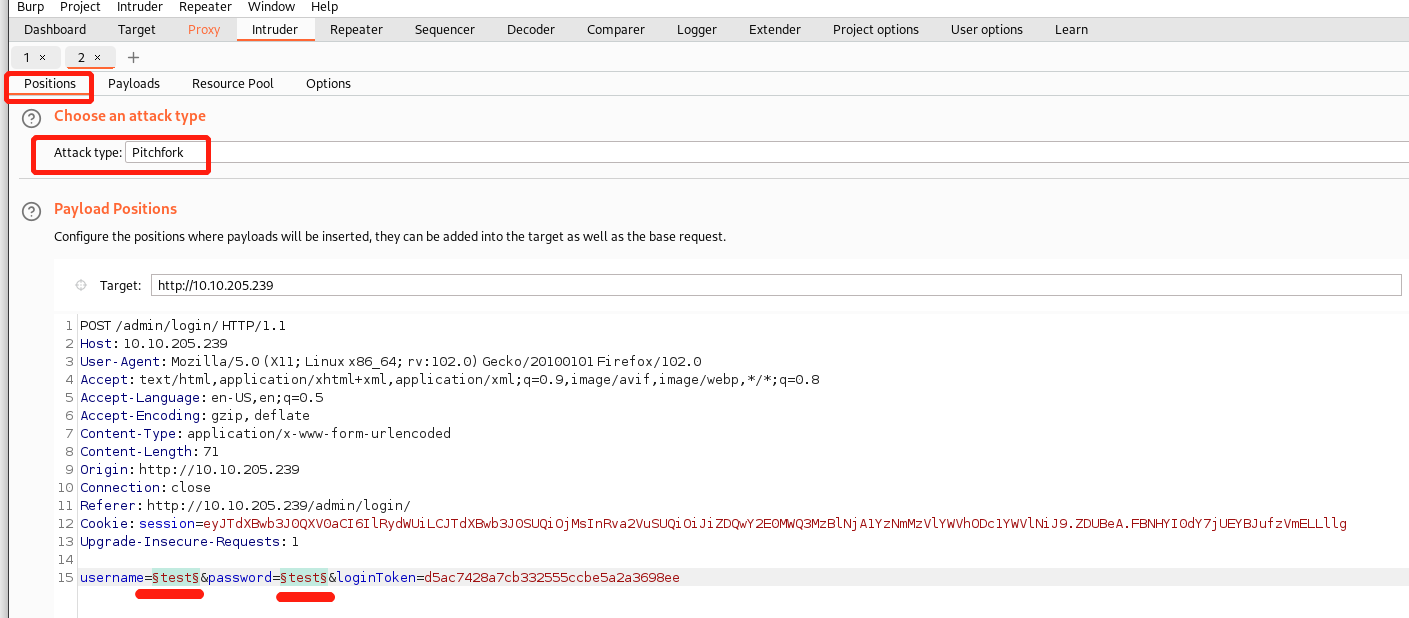Open the Resource Pool tab
The image size is (1409, 618).
(232, 84)
